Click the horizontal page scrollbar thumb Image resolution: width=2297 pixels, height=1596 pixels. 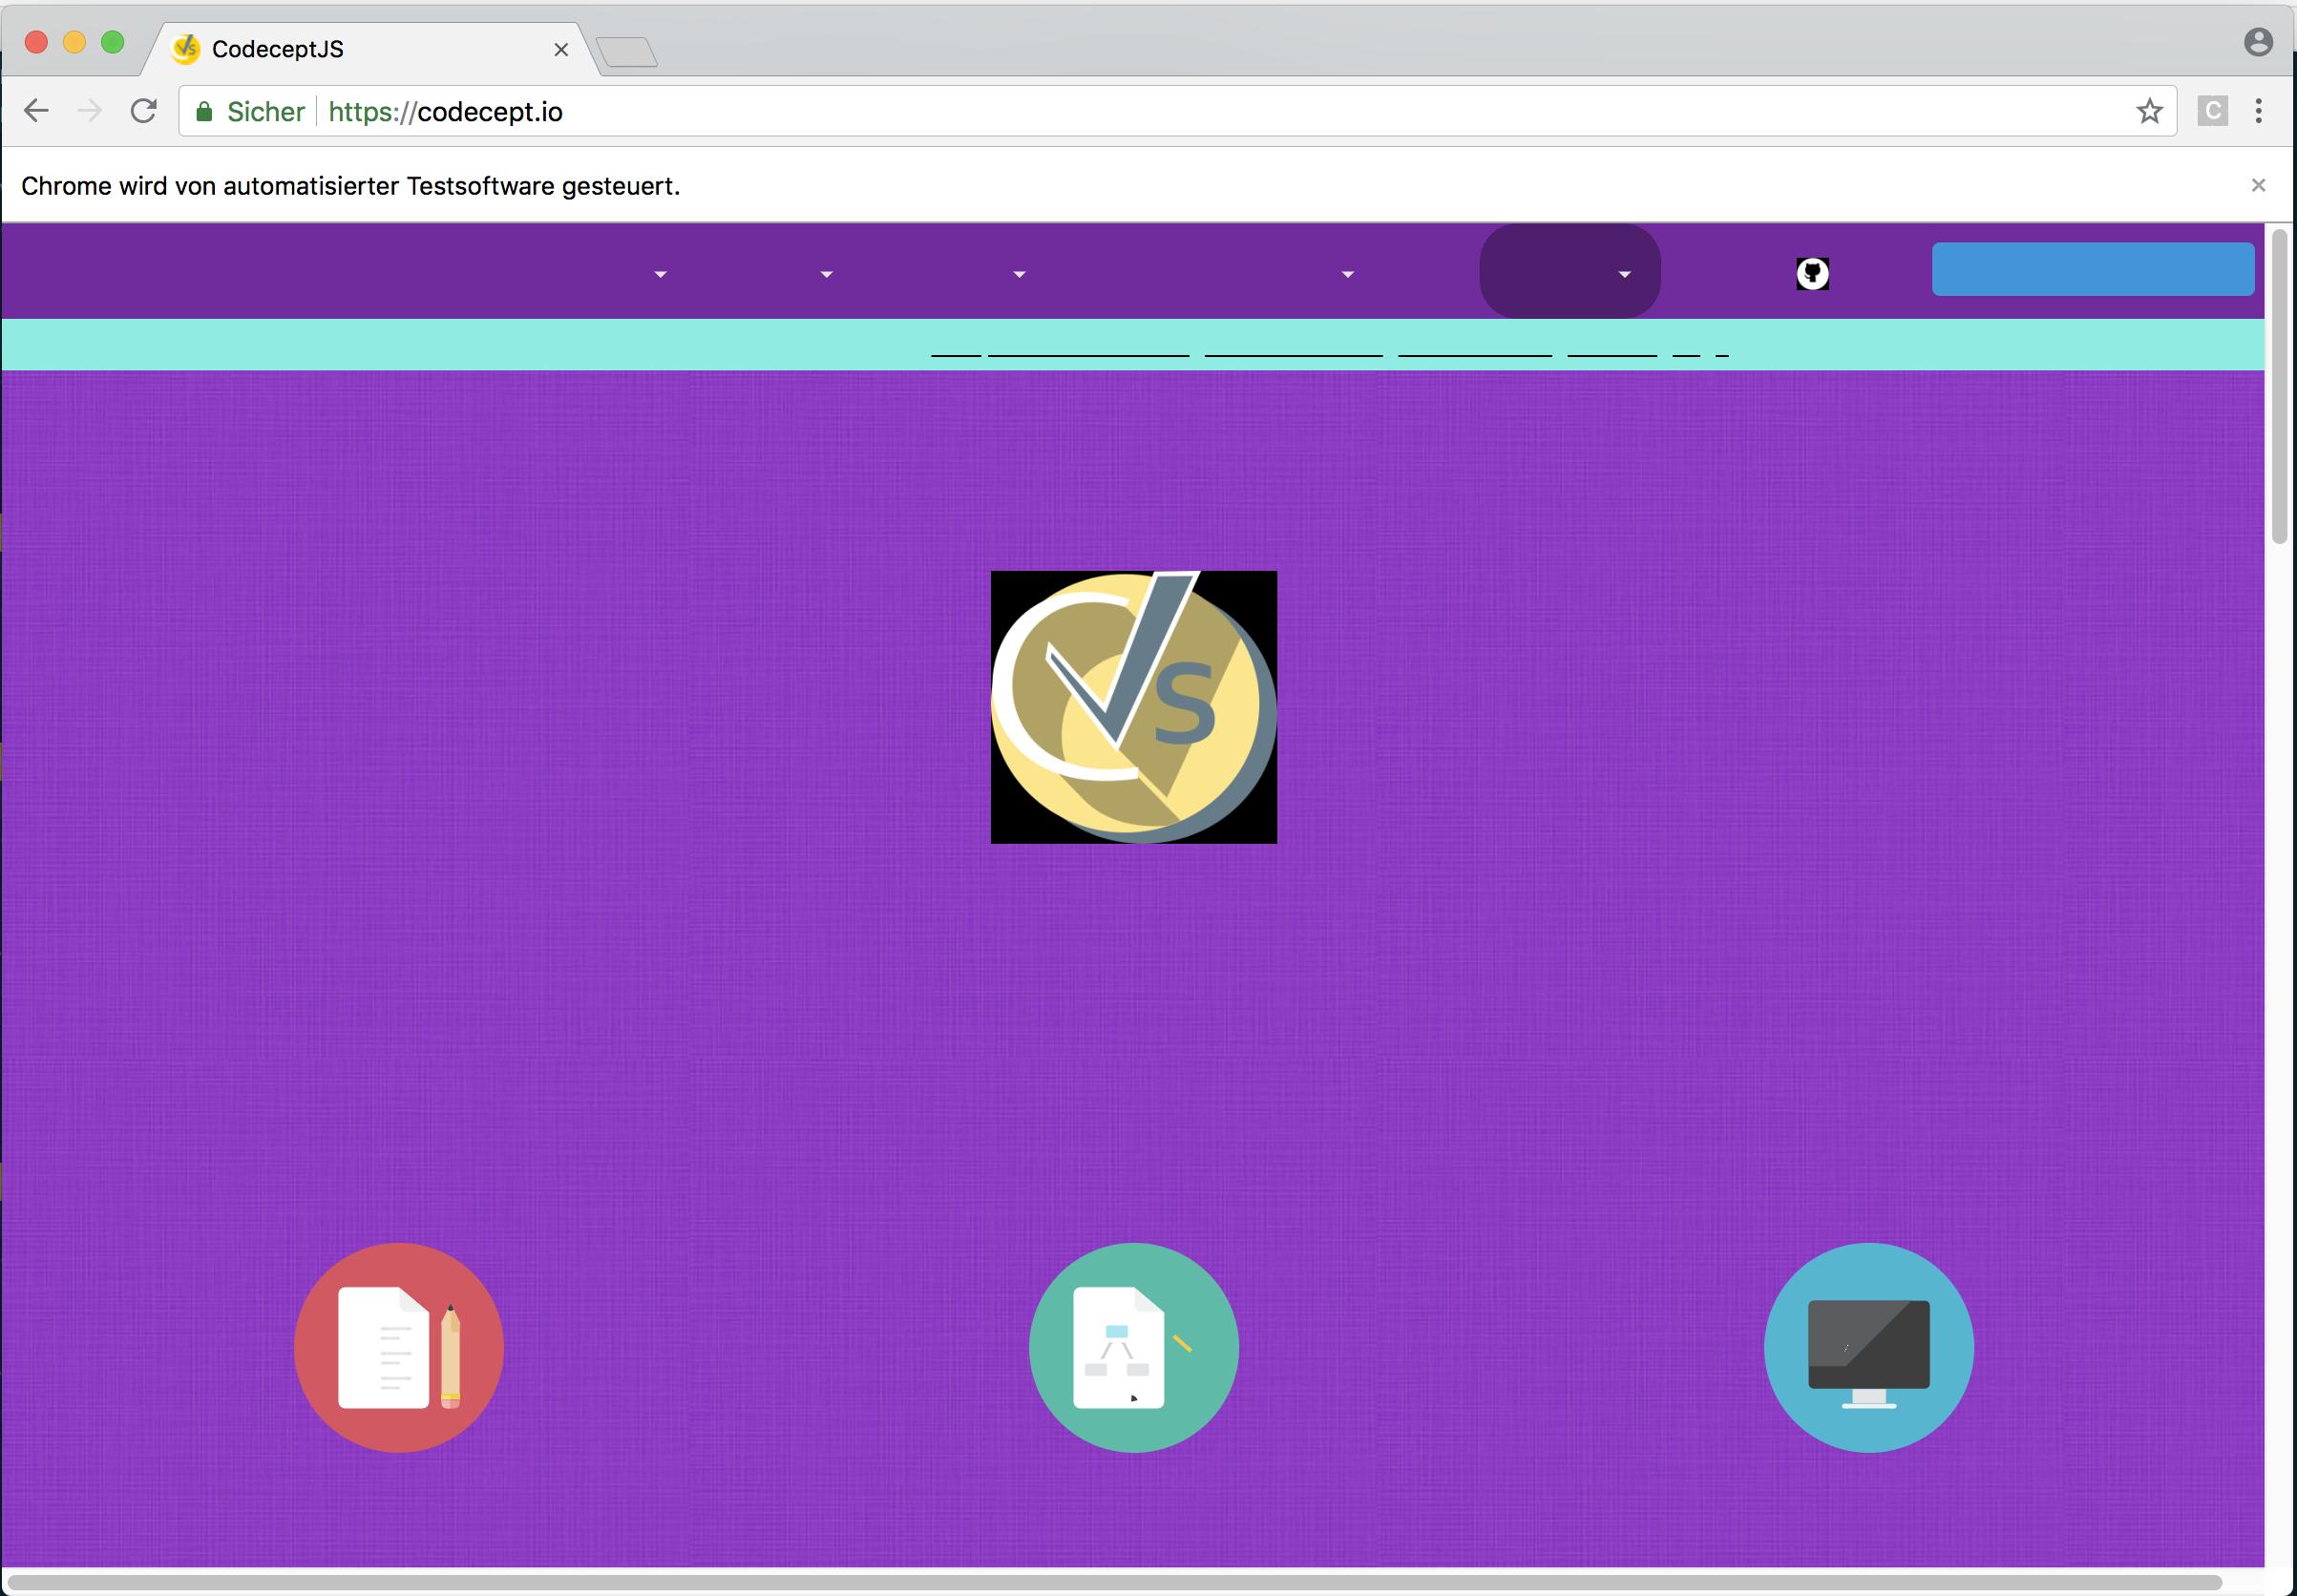tap(1116, 1583)
